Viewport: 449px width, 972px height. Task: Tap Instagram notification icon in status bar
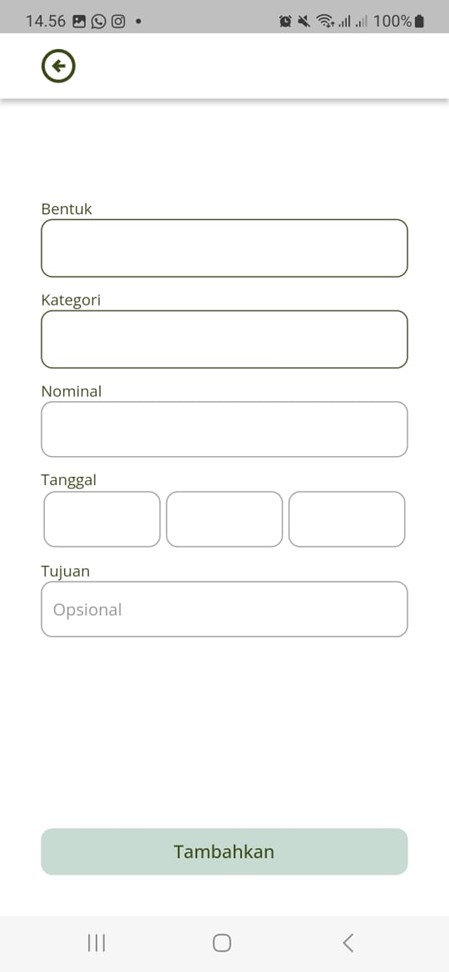click(x=118, y=21)
